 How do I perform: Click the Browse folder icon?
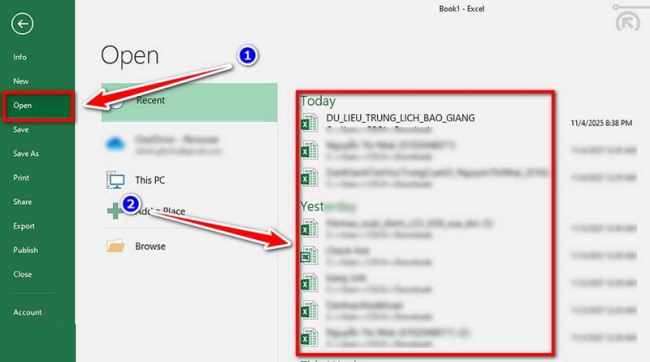pos(116,246)
